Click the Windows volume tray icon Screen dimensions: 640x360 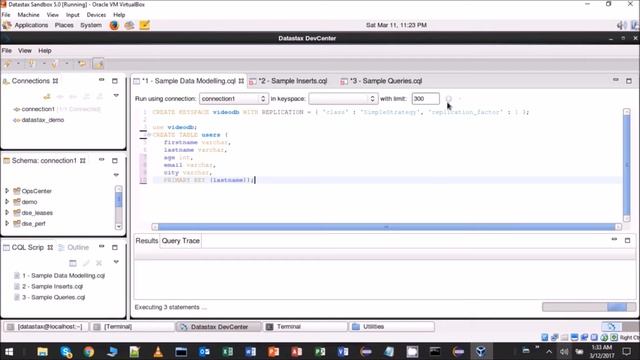click(x=564, y=351)
